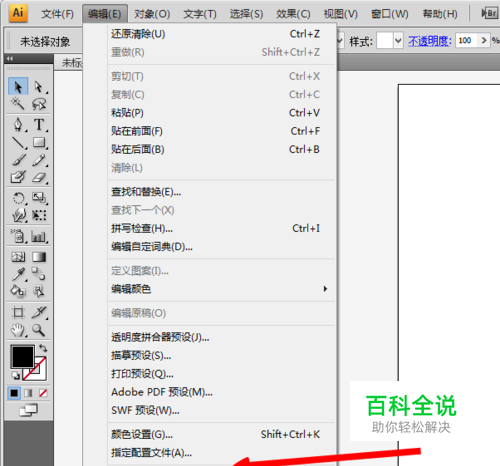Select the Free Transform tool

(x=39, y=215)
